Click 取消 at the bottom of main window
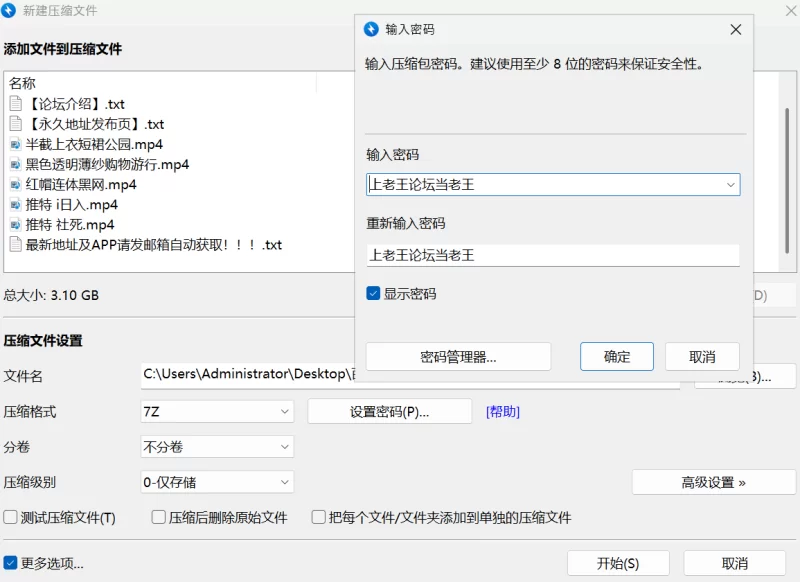 [735, 563]
